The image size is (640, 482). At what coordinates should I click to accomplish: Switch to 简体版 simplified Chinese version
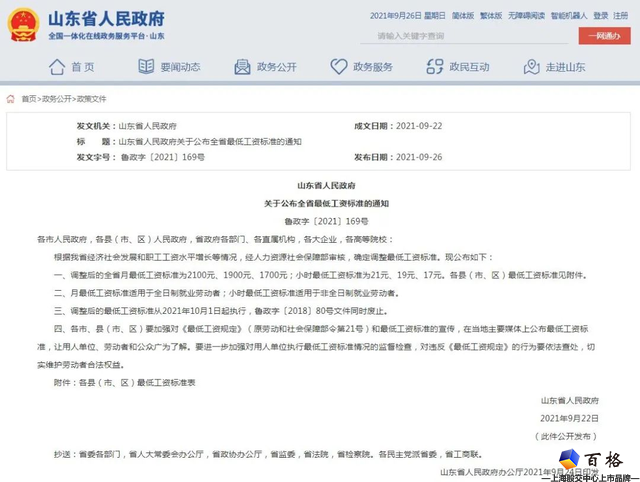(463, 16)
